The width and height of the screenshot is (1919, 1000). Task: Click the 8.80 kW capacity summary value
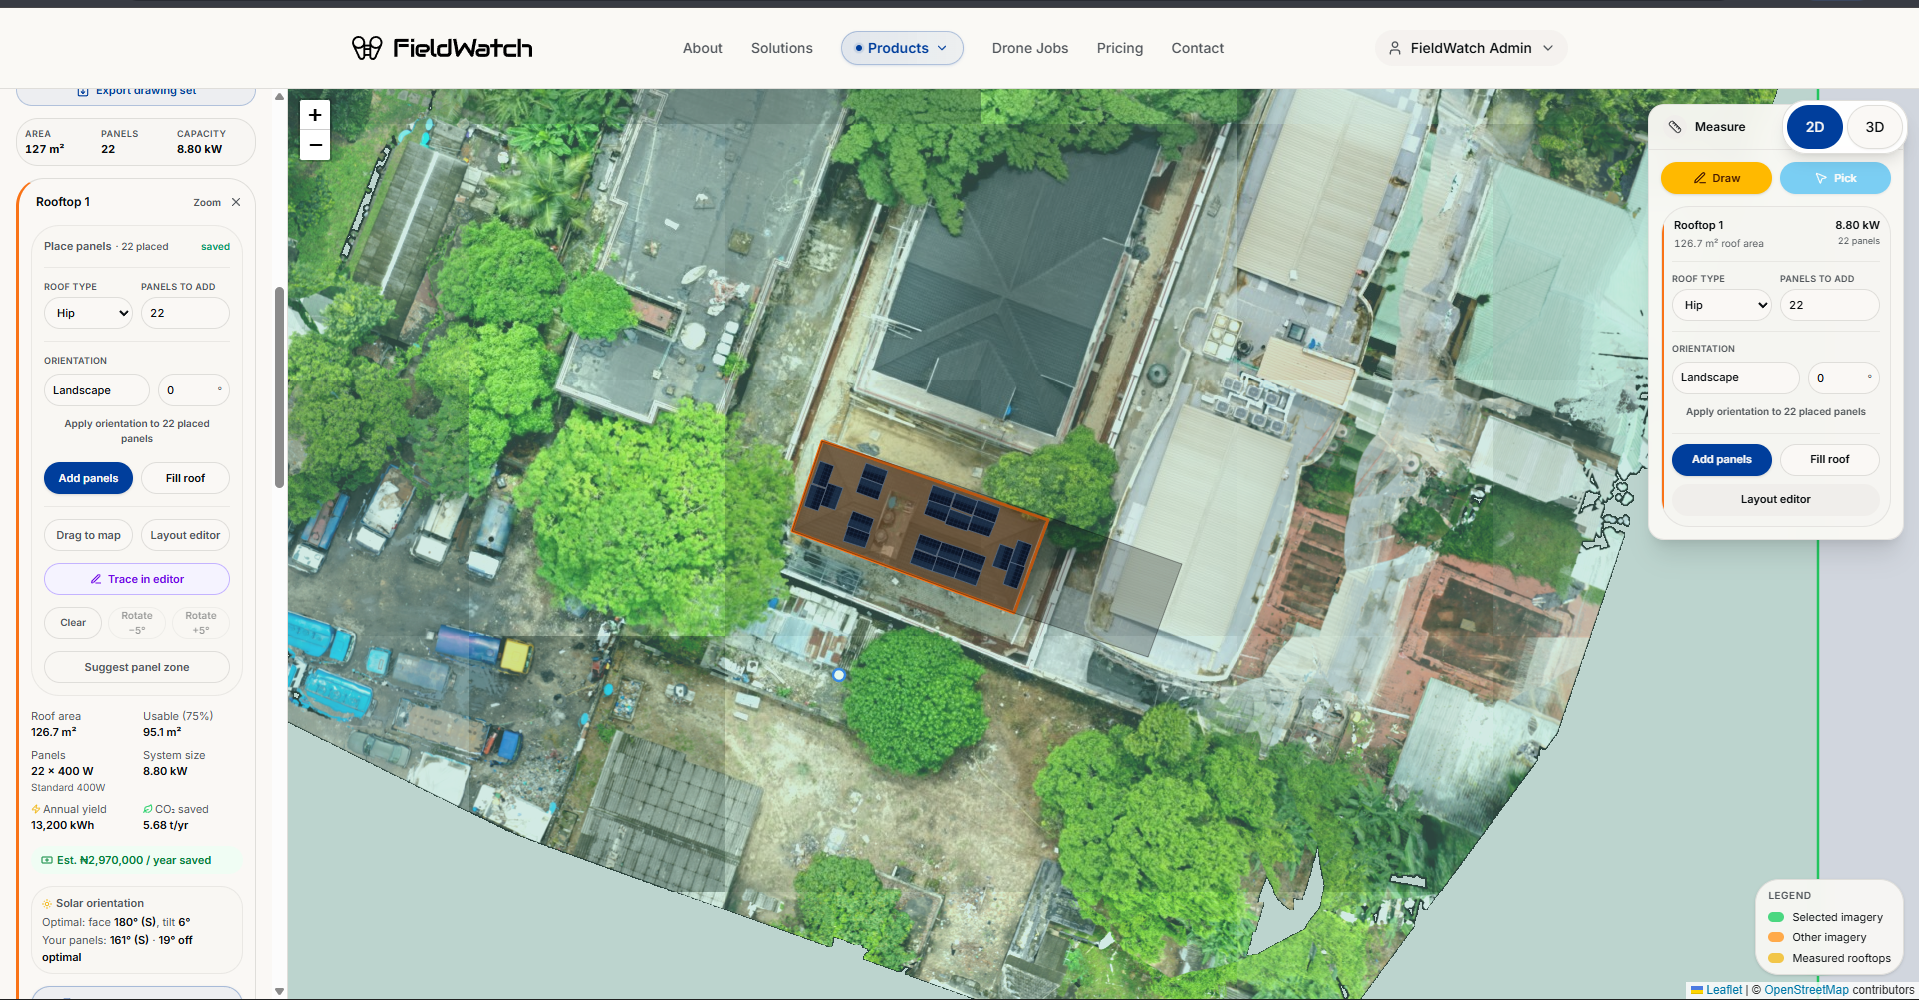pos(199,149)
